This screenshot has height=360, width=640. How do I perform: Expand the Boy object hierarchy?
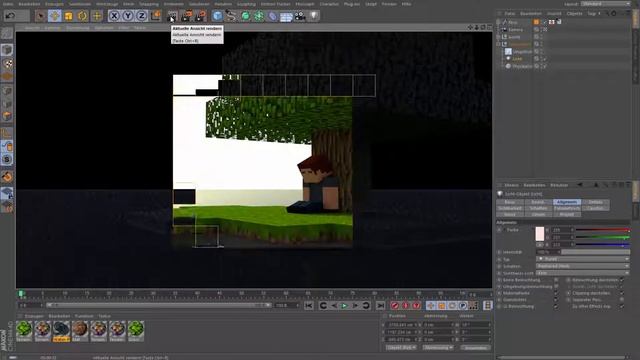[498, 22]
